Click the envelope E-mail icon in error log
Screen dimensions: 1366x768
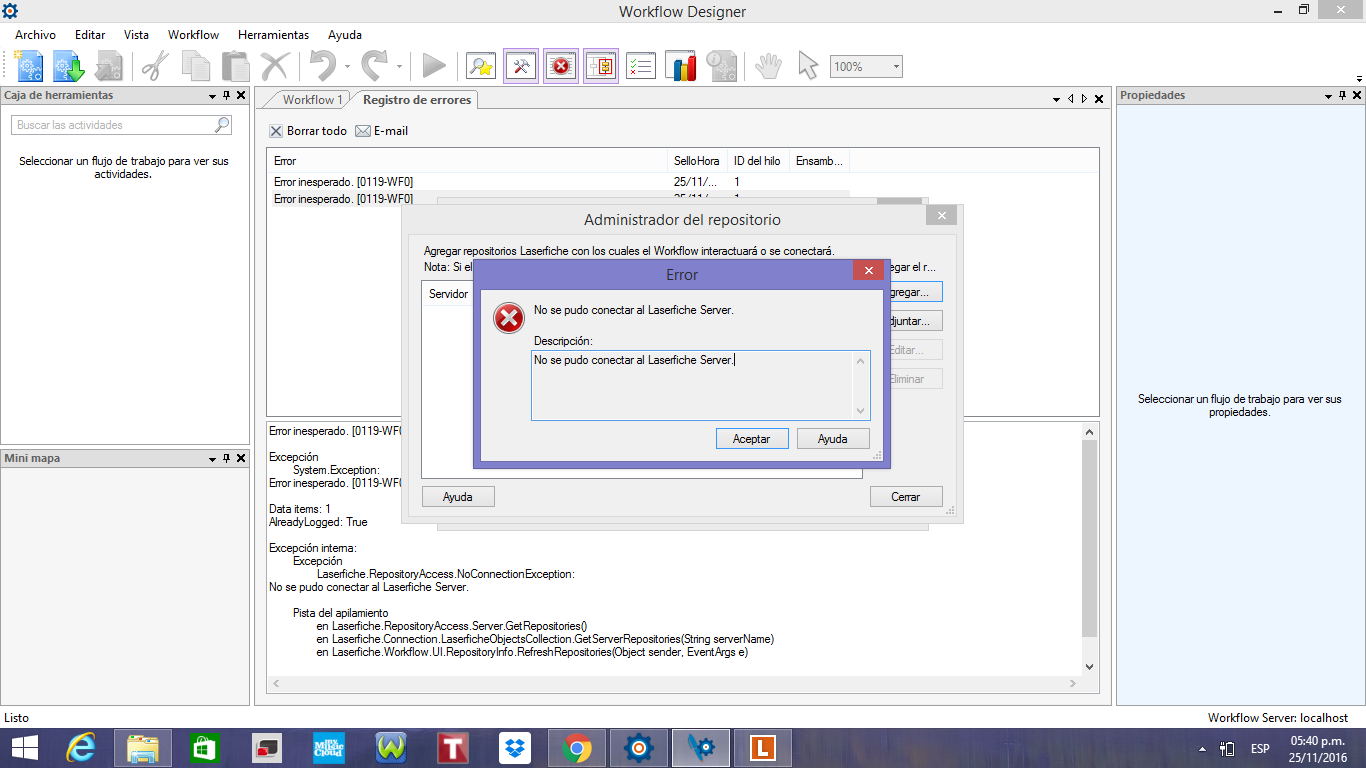pyautogui.click(x=363, y=131)
